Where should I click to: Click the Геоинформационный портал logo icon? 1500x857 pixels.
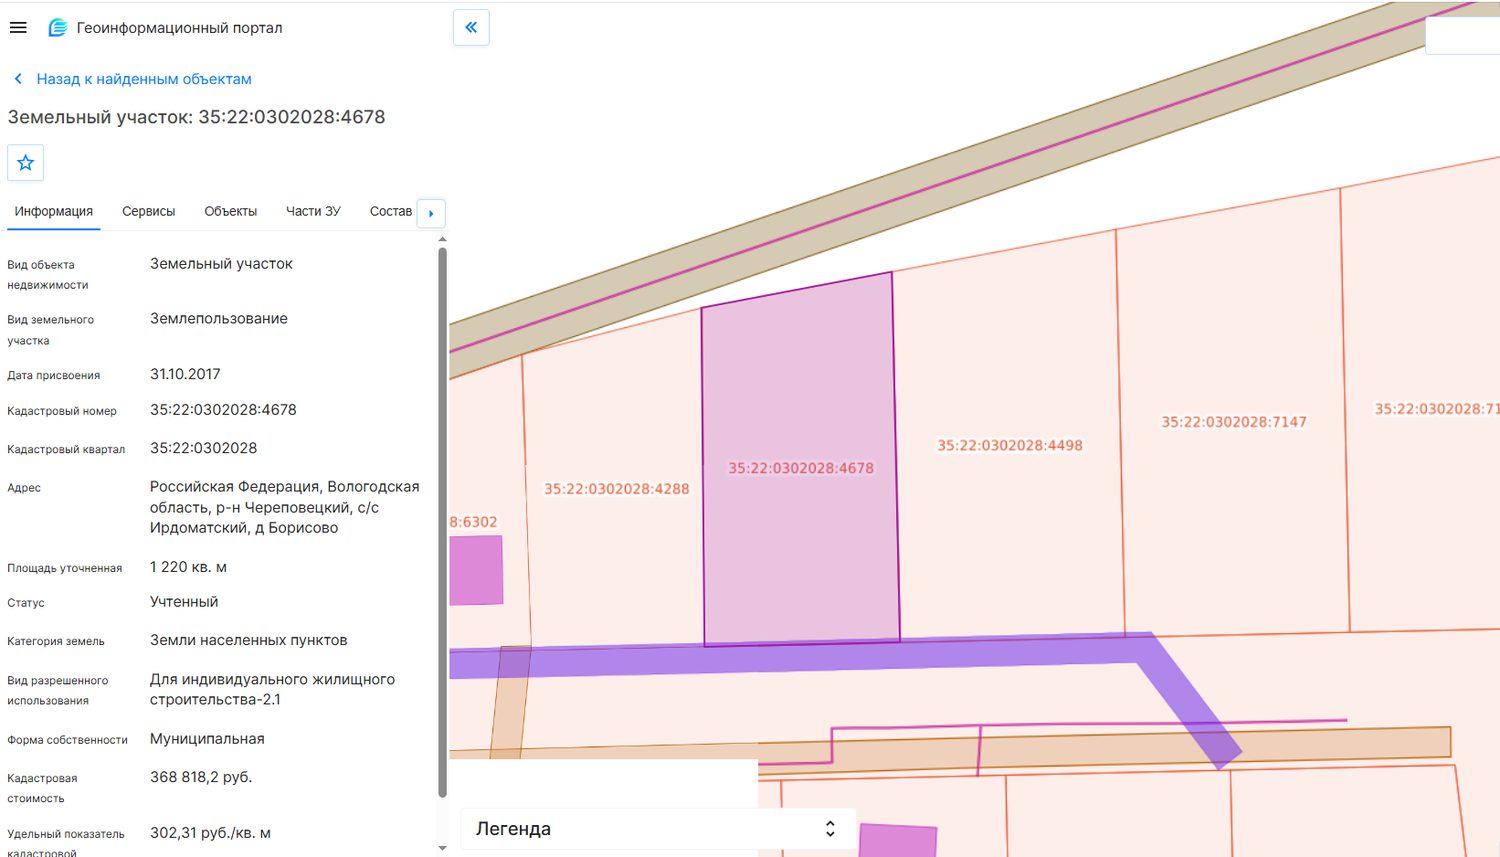pos(58,28)
